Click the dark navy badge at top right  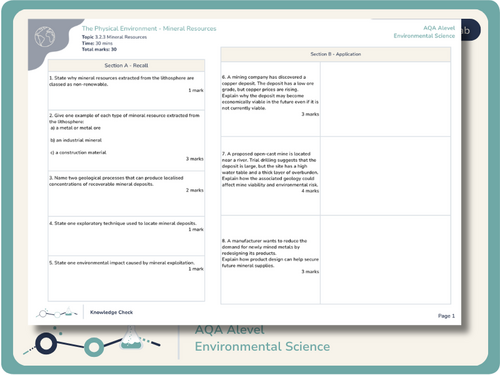pyautogui.click(x=471, y=30)
